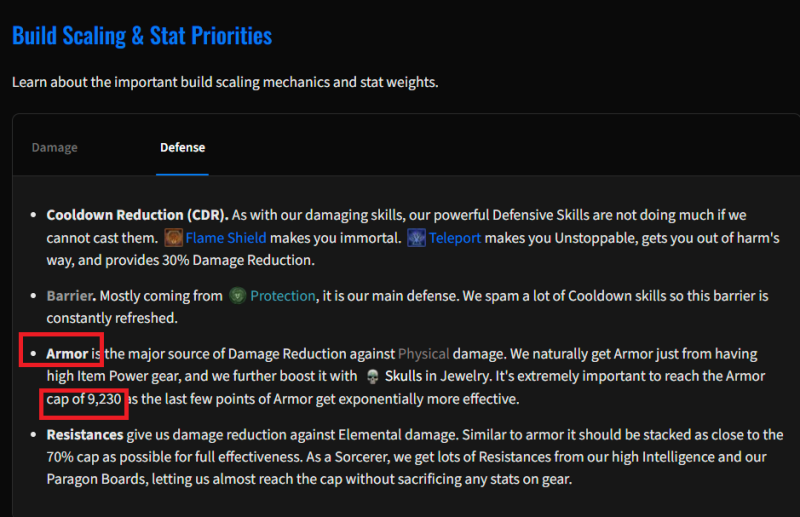The height and width of the screenshot is (517, 800).
Task: Click the Protection passive icon
Action: [x=237, y=296]
